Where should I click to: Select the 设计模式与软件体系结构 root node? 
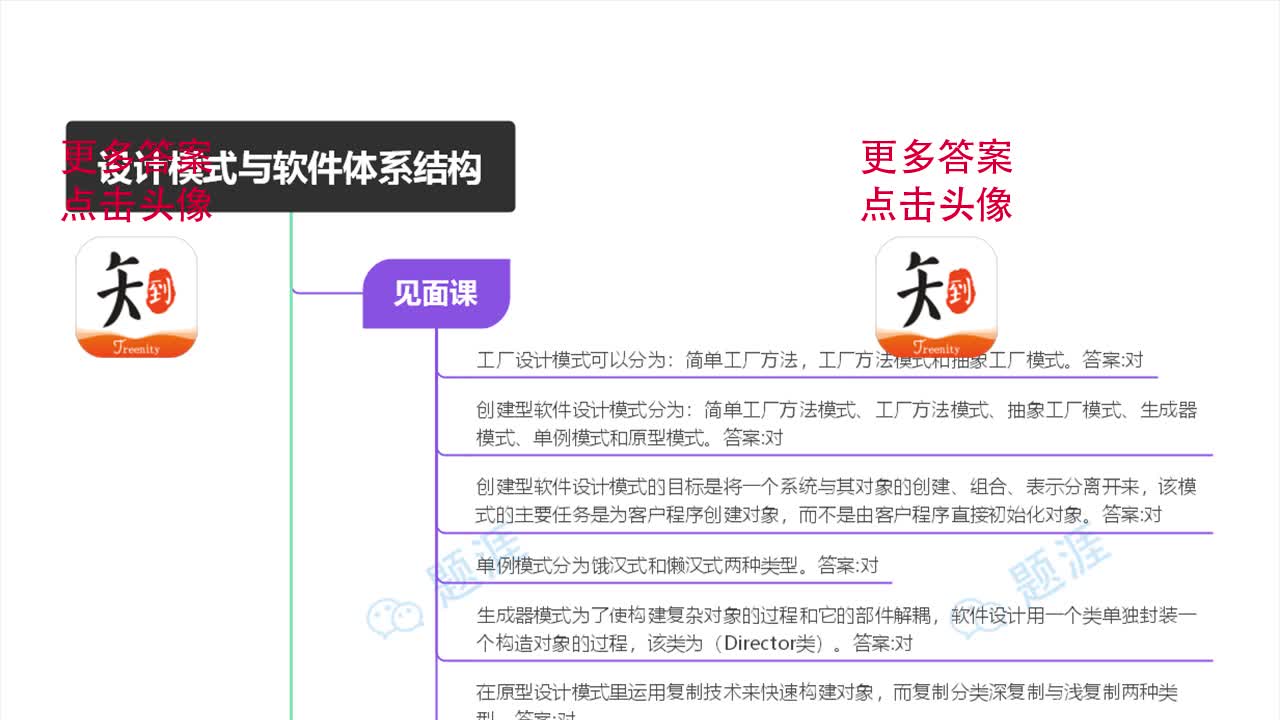[290, 167]
